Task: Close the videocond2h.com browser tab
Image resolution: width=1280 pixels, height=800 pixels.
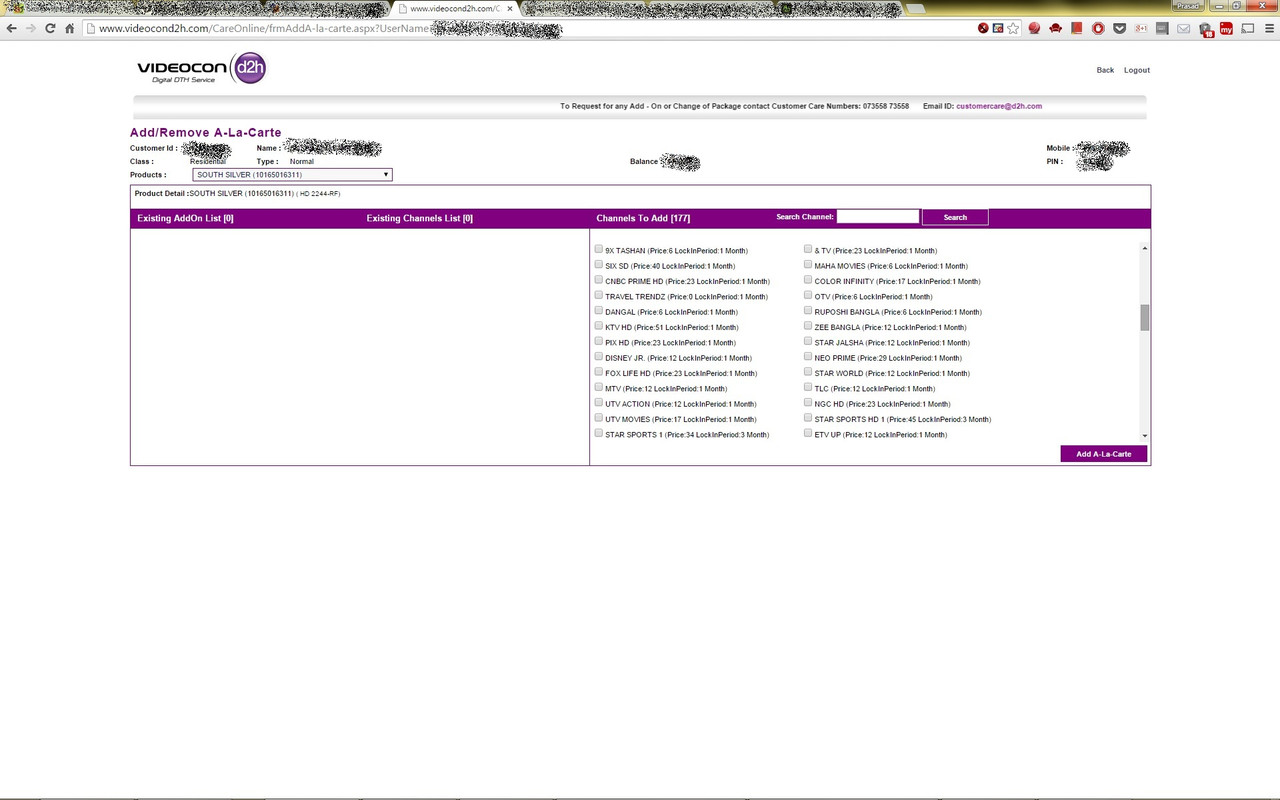Action: coord(509,8)
